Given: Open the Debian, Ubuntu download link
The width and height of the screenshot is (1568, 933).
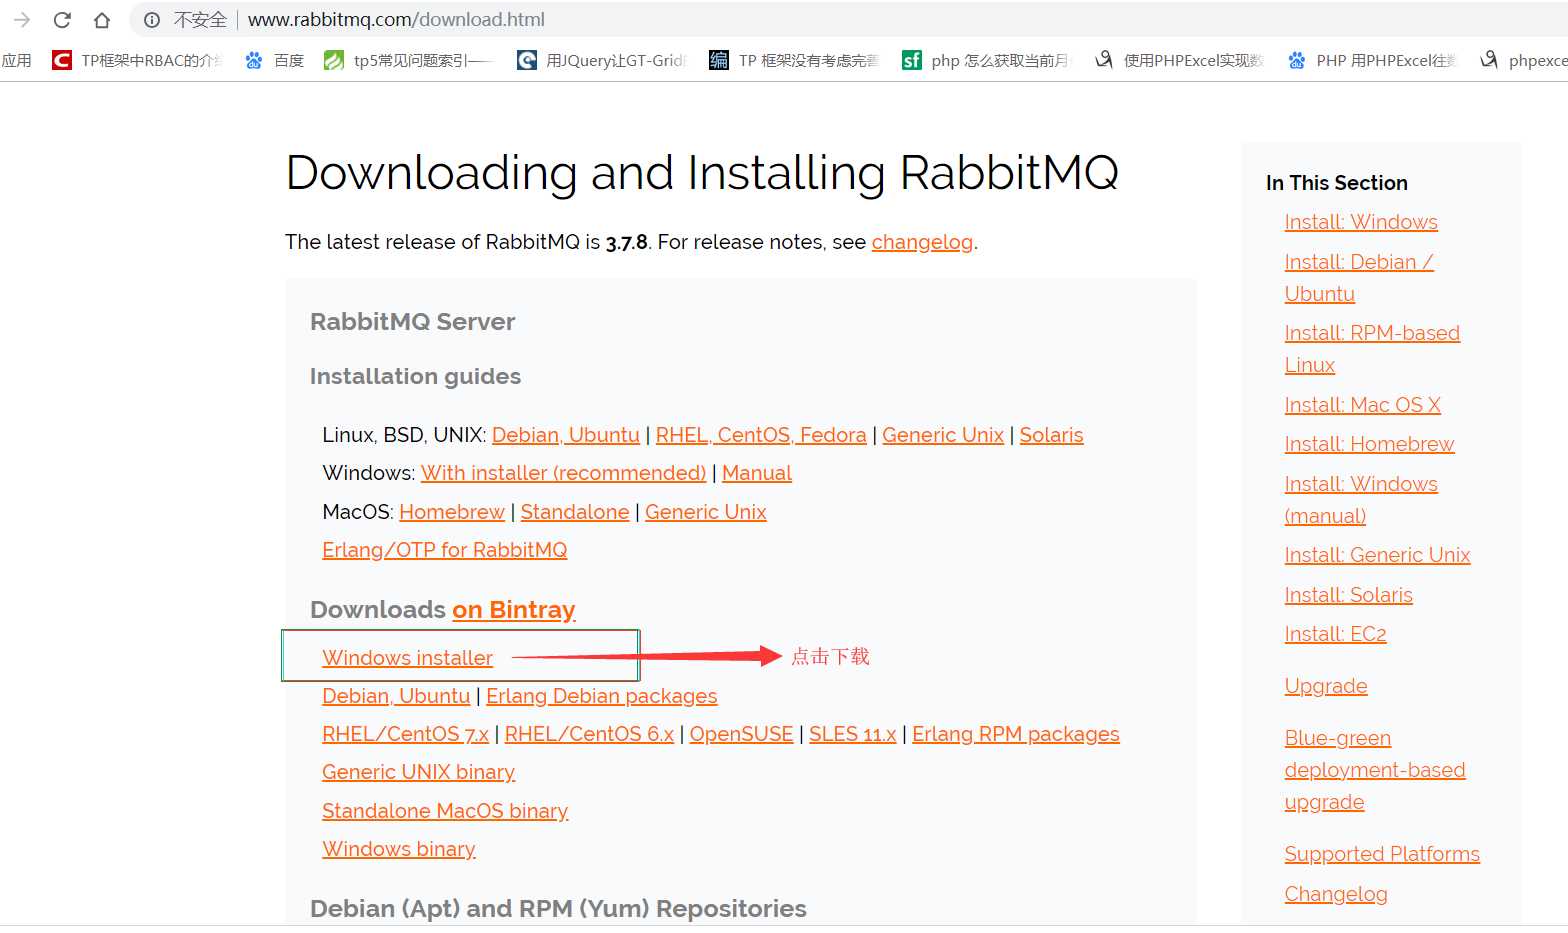Looking at the screenshot, I should pyautogui.click(x=396, y=696).
